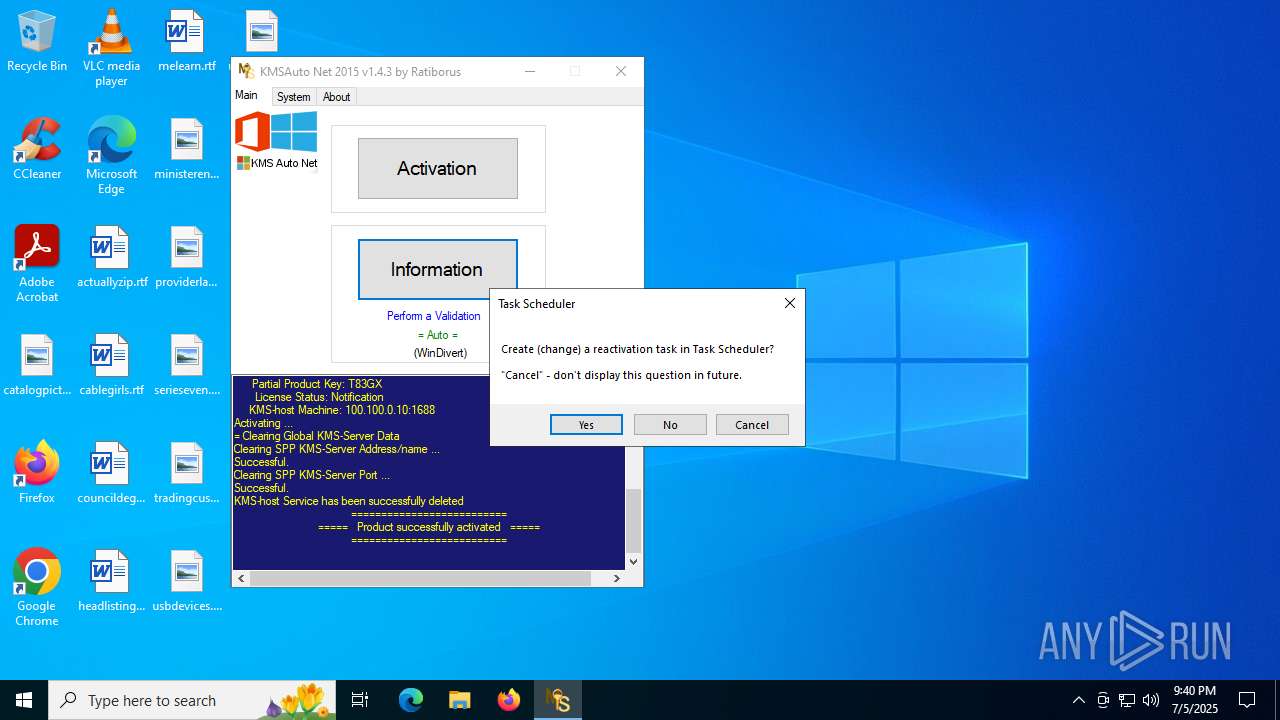
Task: Select the catalogpict desktop image file
Action: [x=37, y=366]
